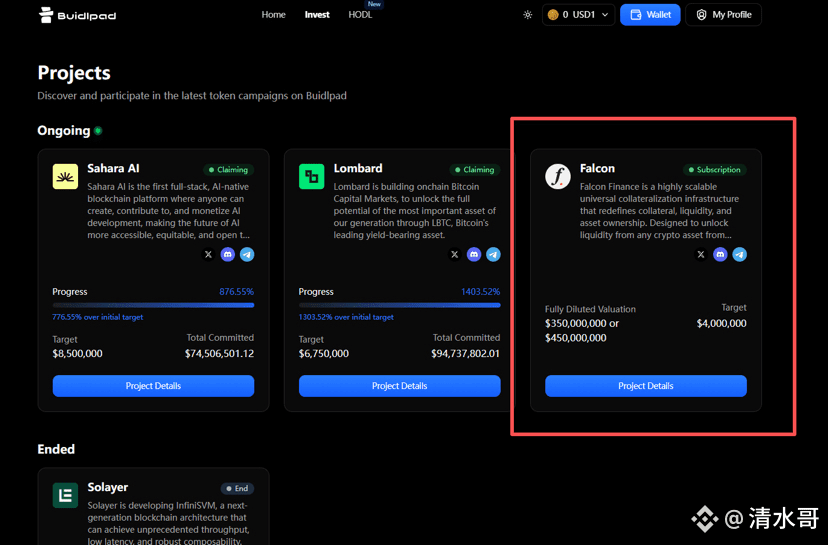Open Lombard's X (Twitter) icon
Screen dimensions: 828x545
tap(455, 255)
